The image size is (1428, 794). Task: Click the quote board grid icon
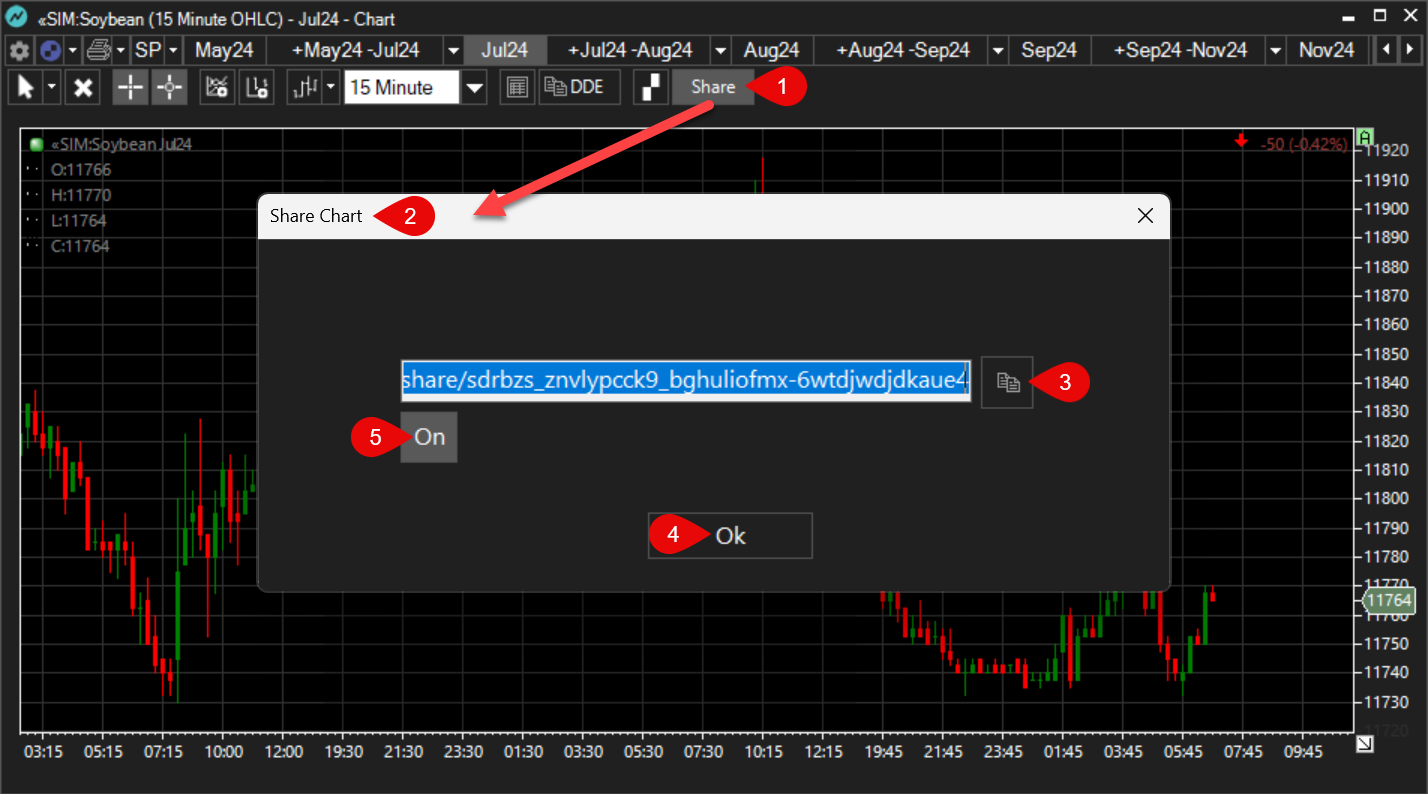[x=517, y=87]
